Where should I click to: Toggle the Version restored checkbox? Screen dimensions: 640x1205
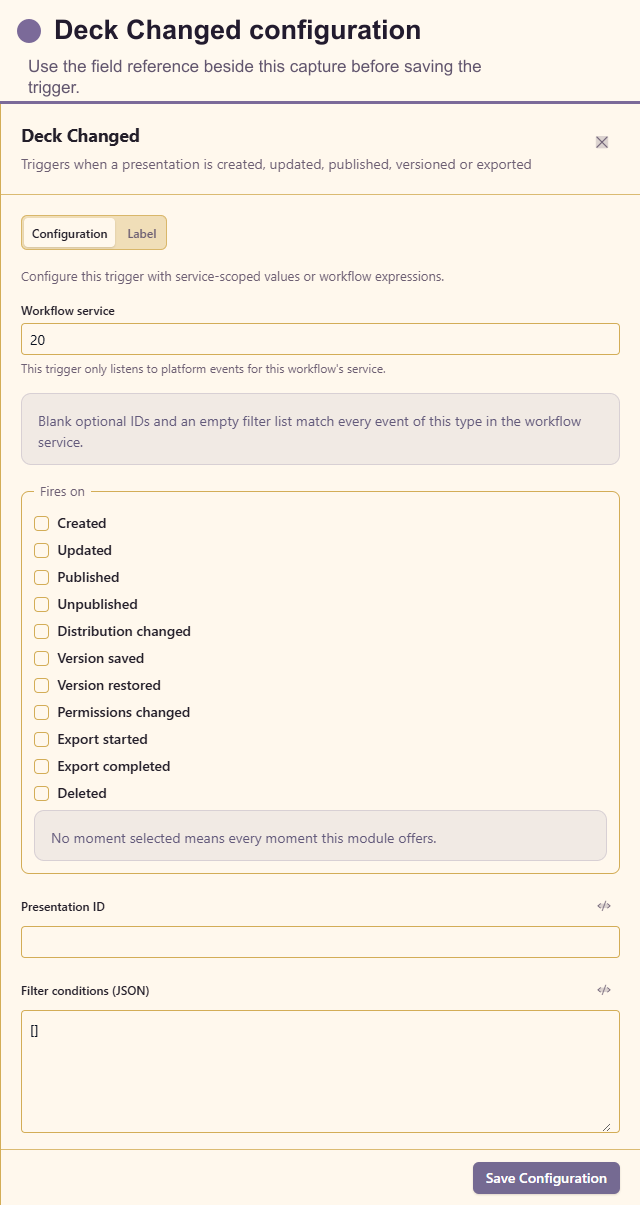(x=42, y=685)
